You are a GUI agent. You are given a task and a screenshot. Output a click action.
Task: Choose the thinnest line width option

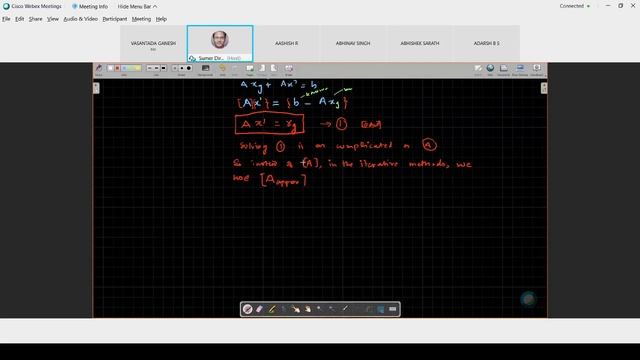(x=149, y=68)
